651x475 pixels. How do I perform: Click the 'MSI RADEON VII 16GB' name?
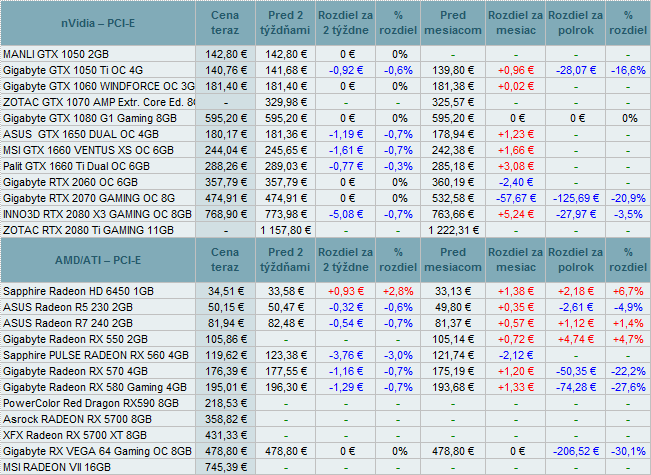57,468
